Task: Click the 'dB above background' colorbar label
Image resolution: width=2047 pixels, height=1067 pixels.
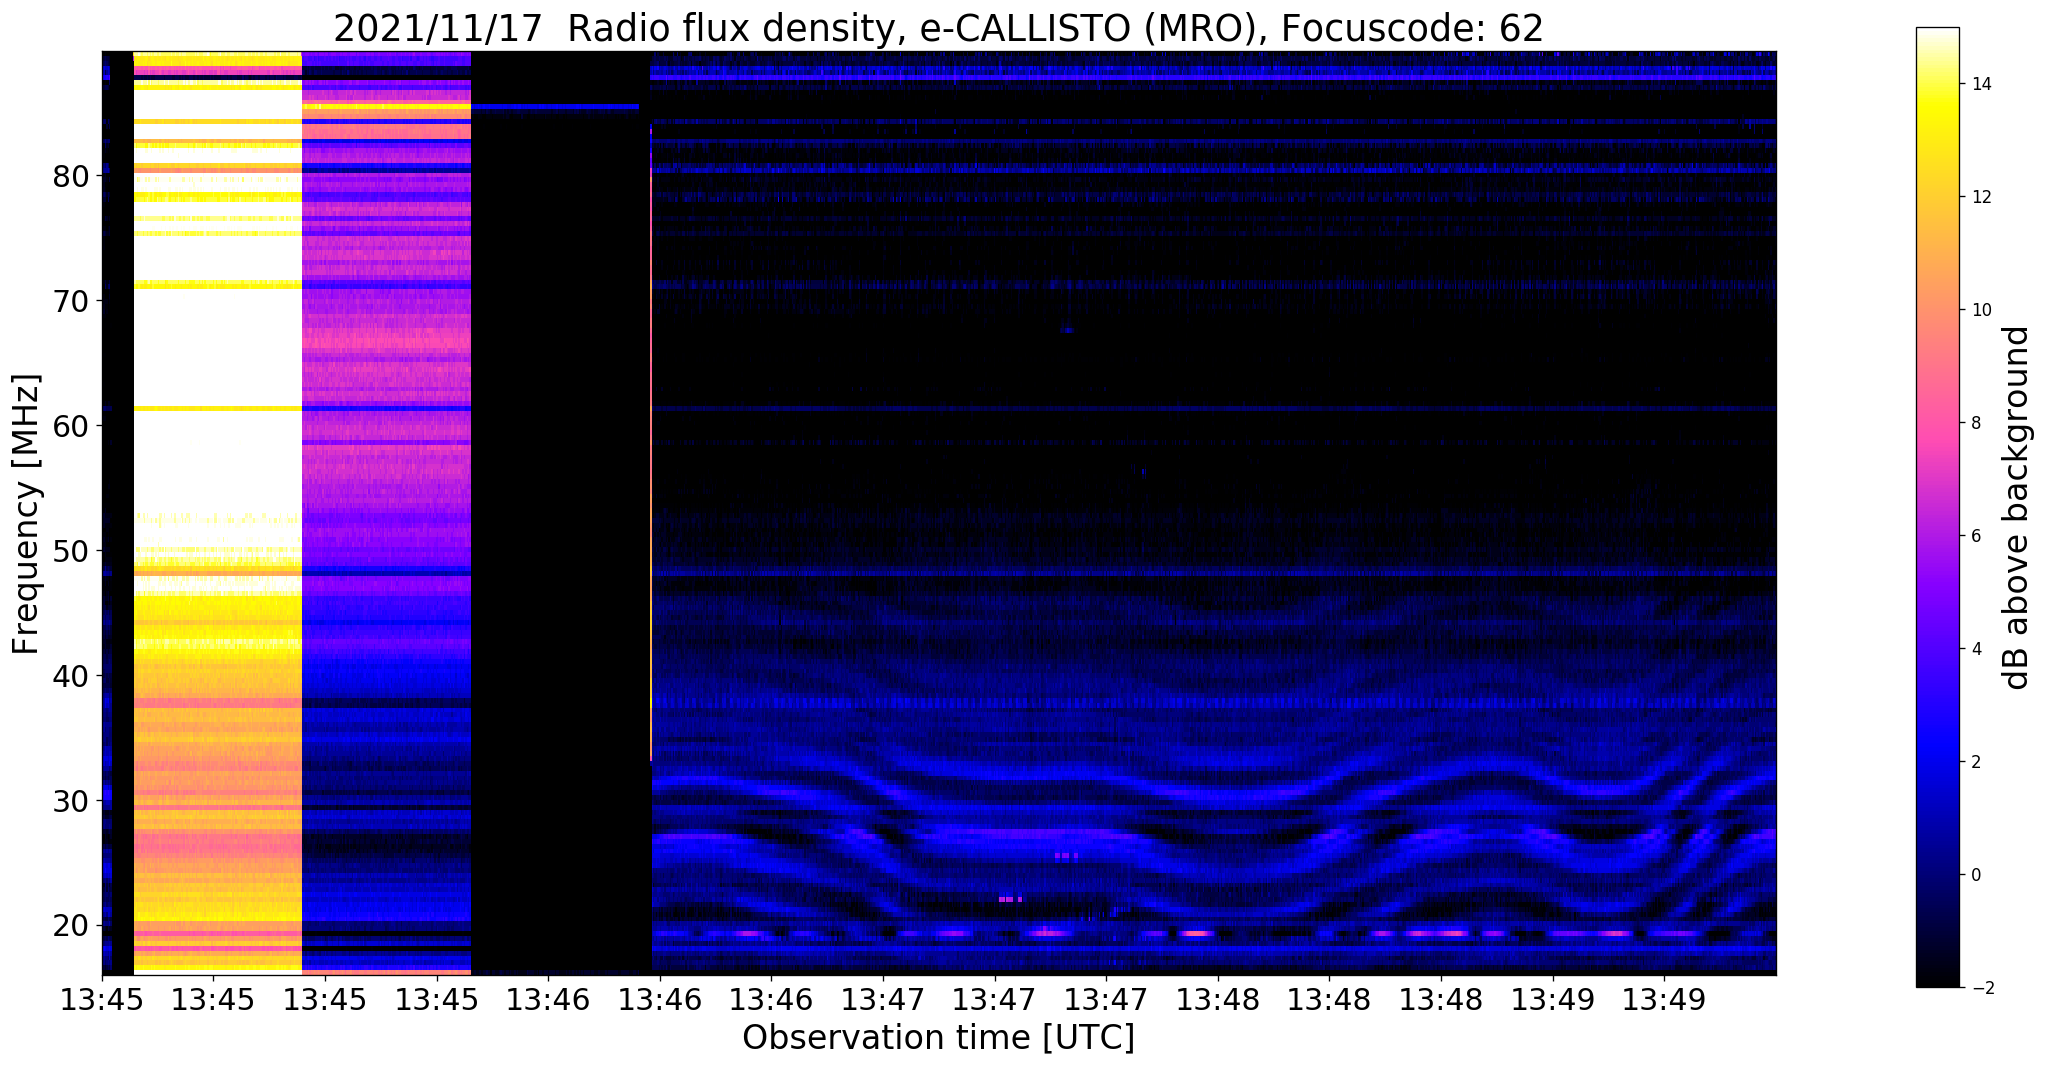Action: click(2017, 507)
